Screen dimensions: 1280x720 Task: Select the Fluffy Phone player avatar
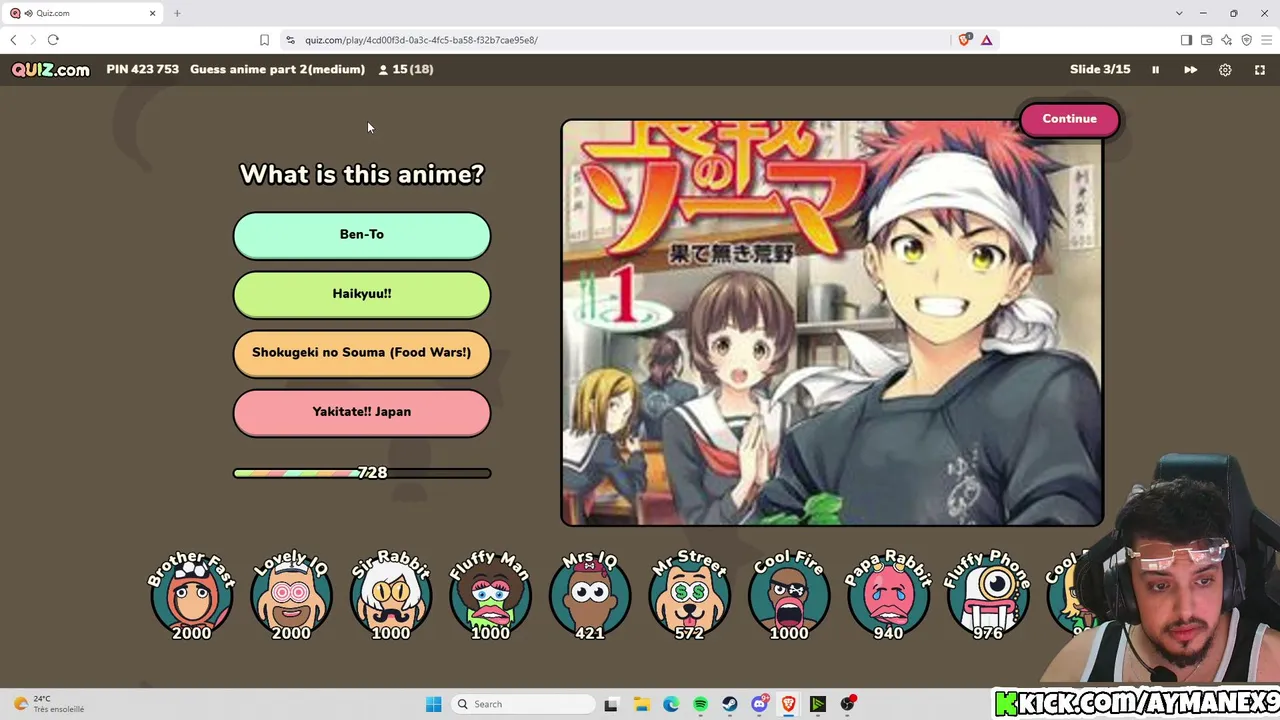[988, 595]
